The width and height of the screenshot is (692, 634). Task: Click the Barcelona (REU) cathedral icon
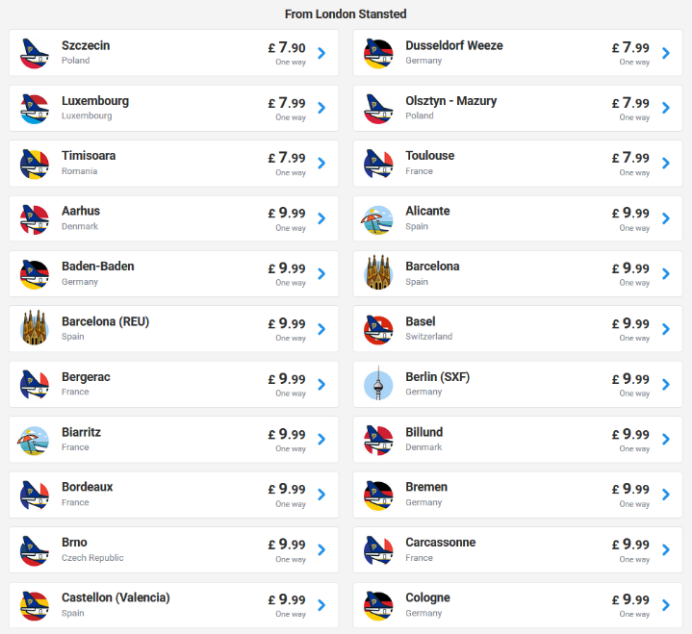point(34,328)
